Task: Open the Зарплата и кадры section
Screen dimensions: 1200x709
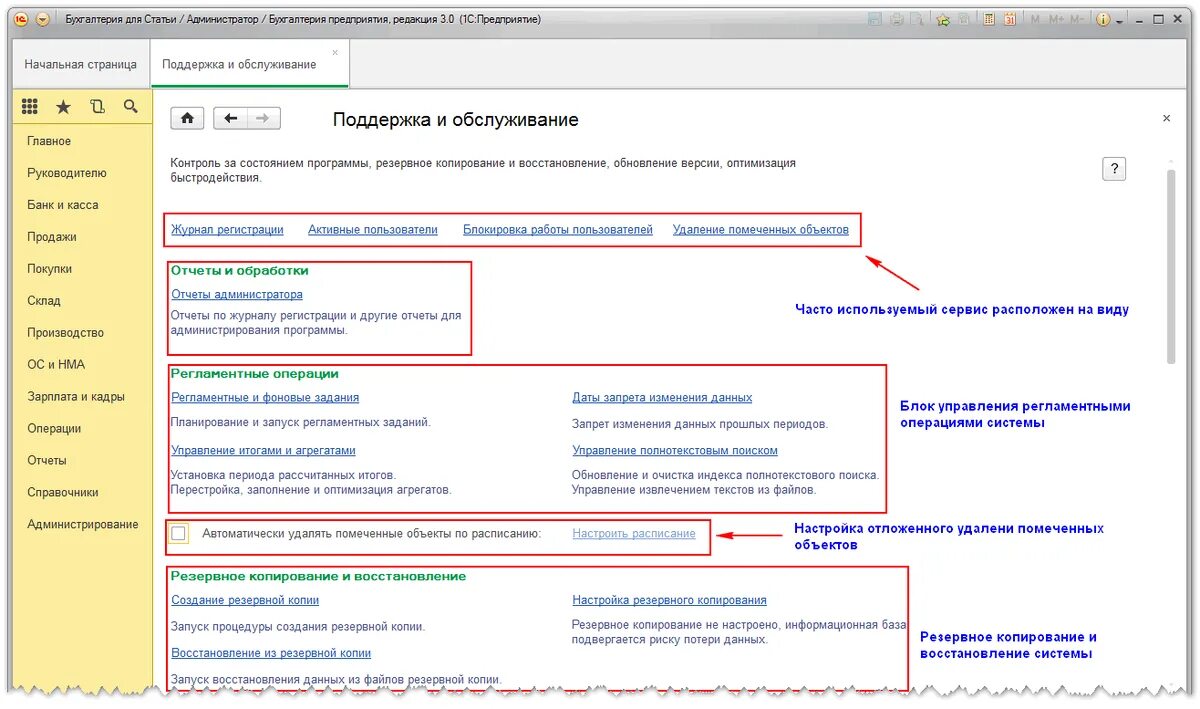Action: pos(76,397)
